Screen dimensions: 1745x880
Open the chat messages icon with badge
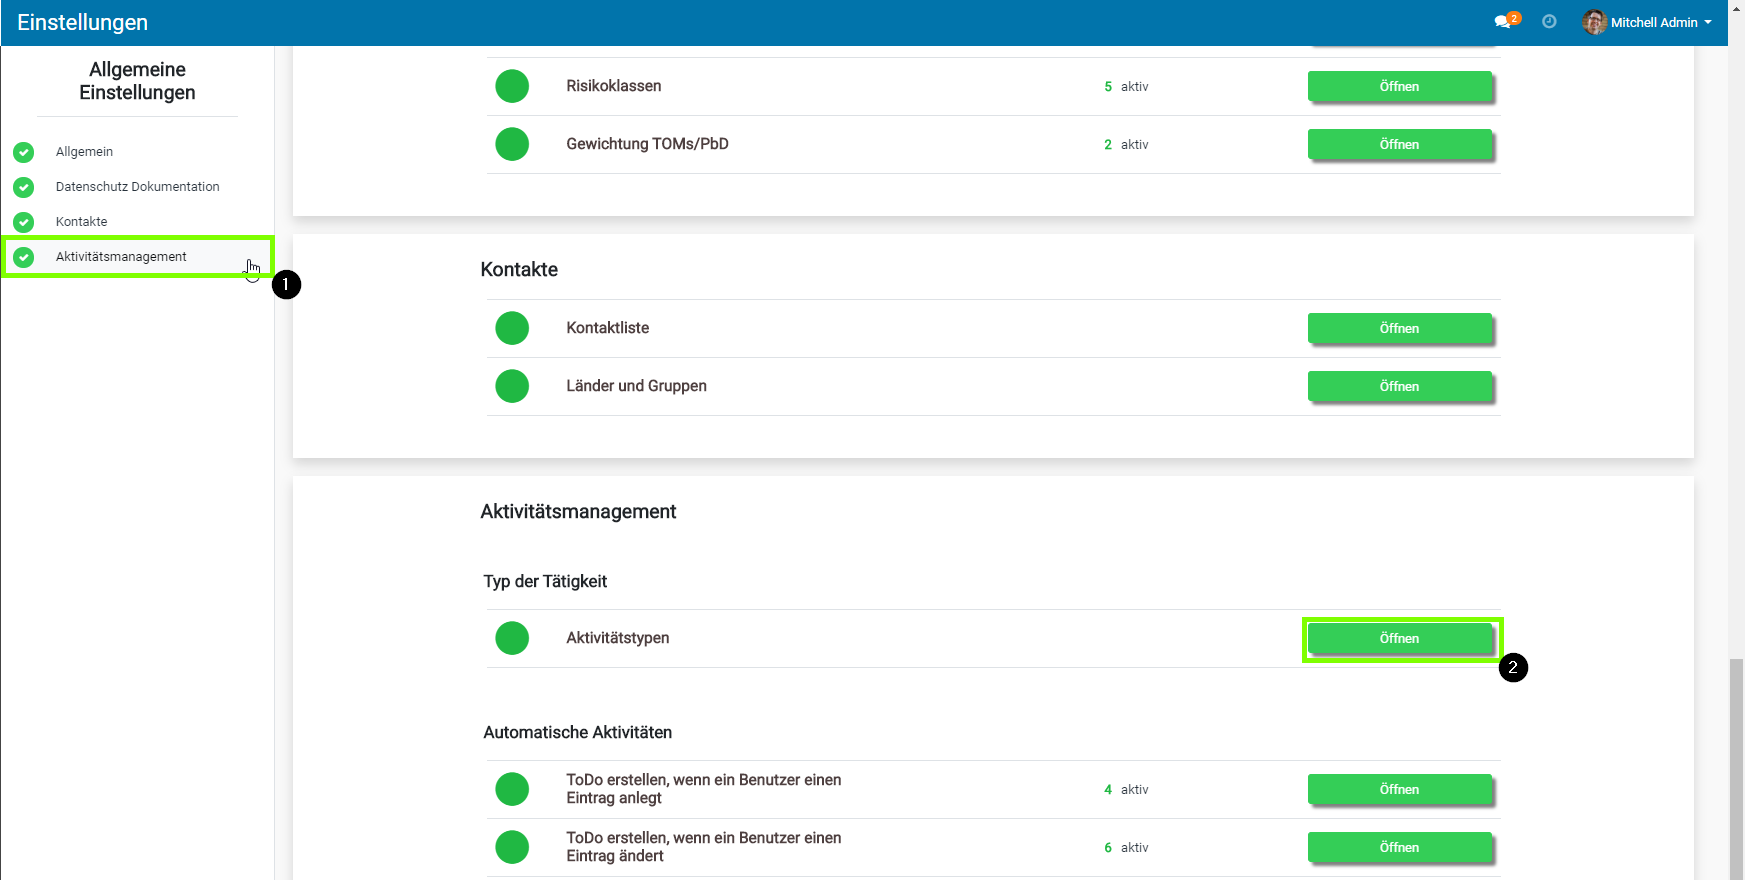coord(1504,22)
